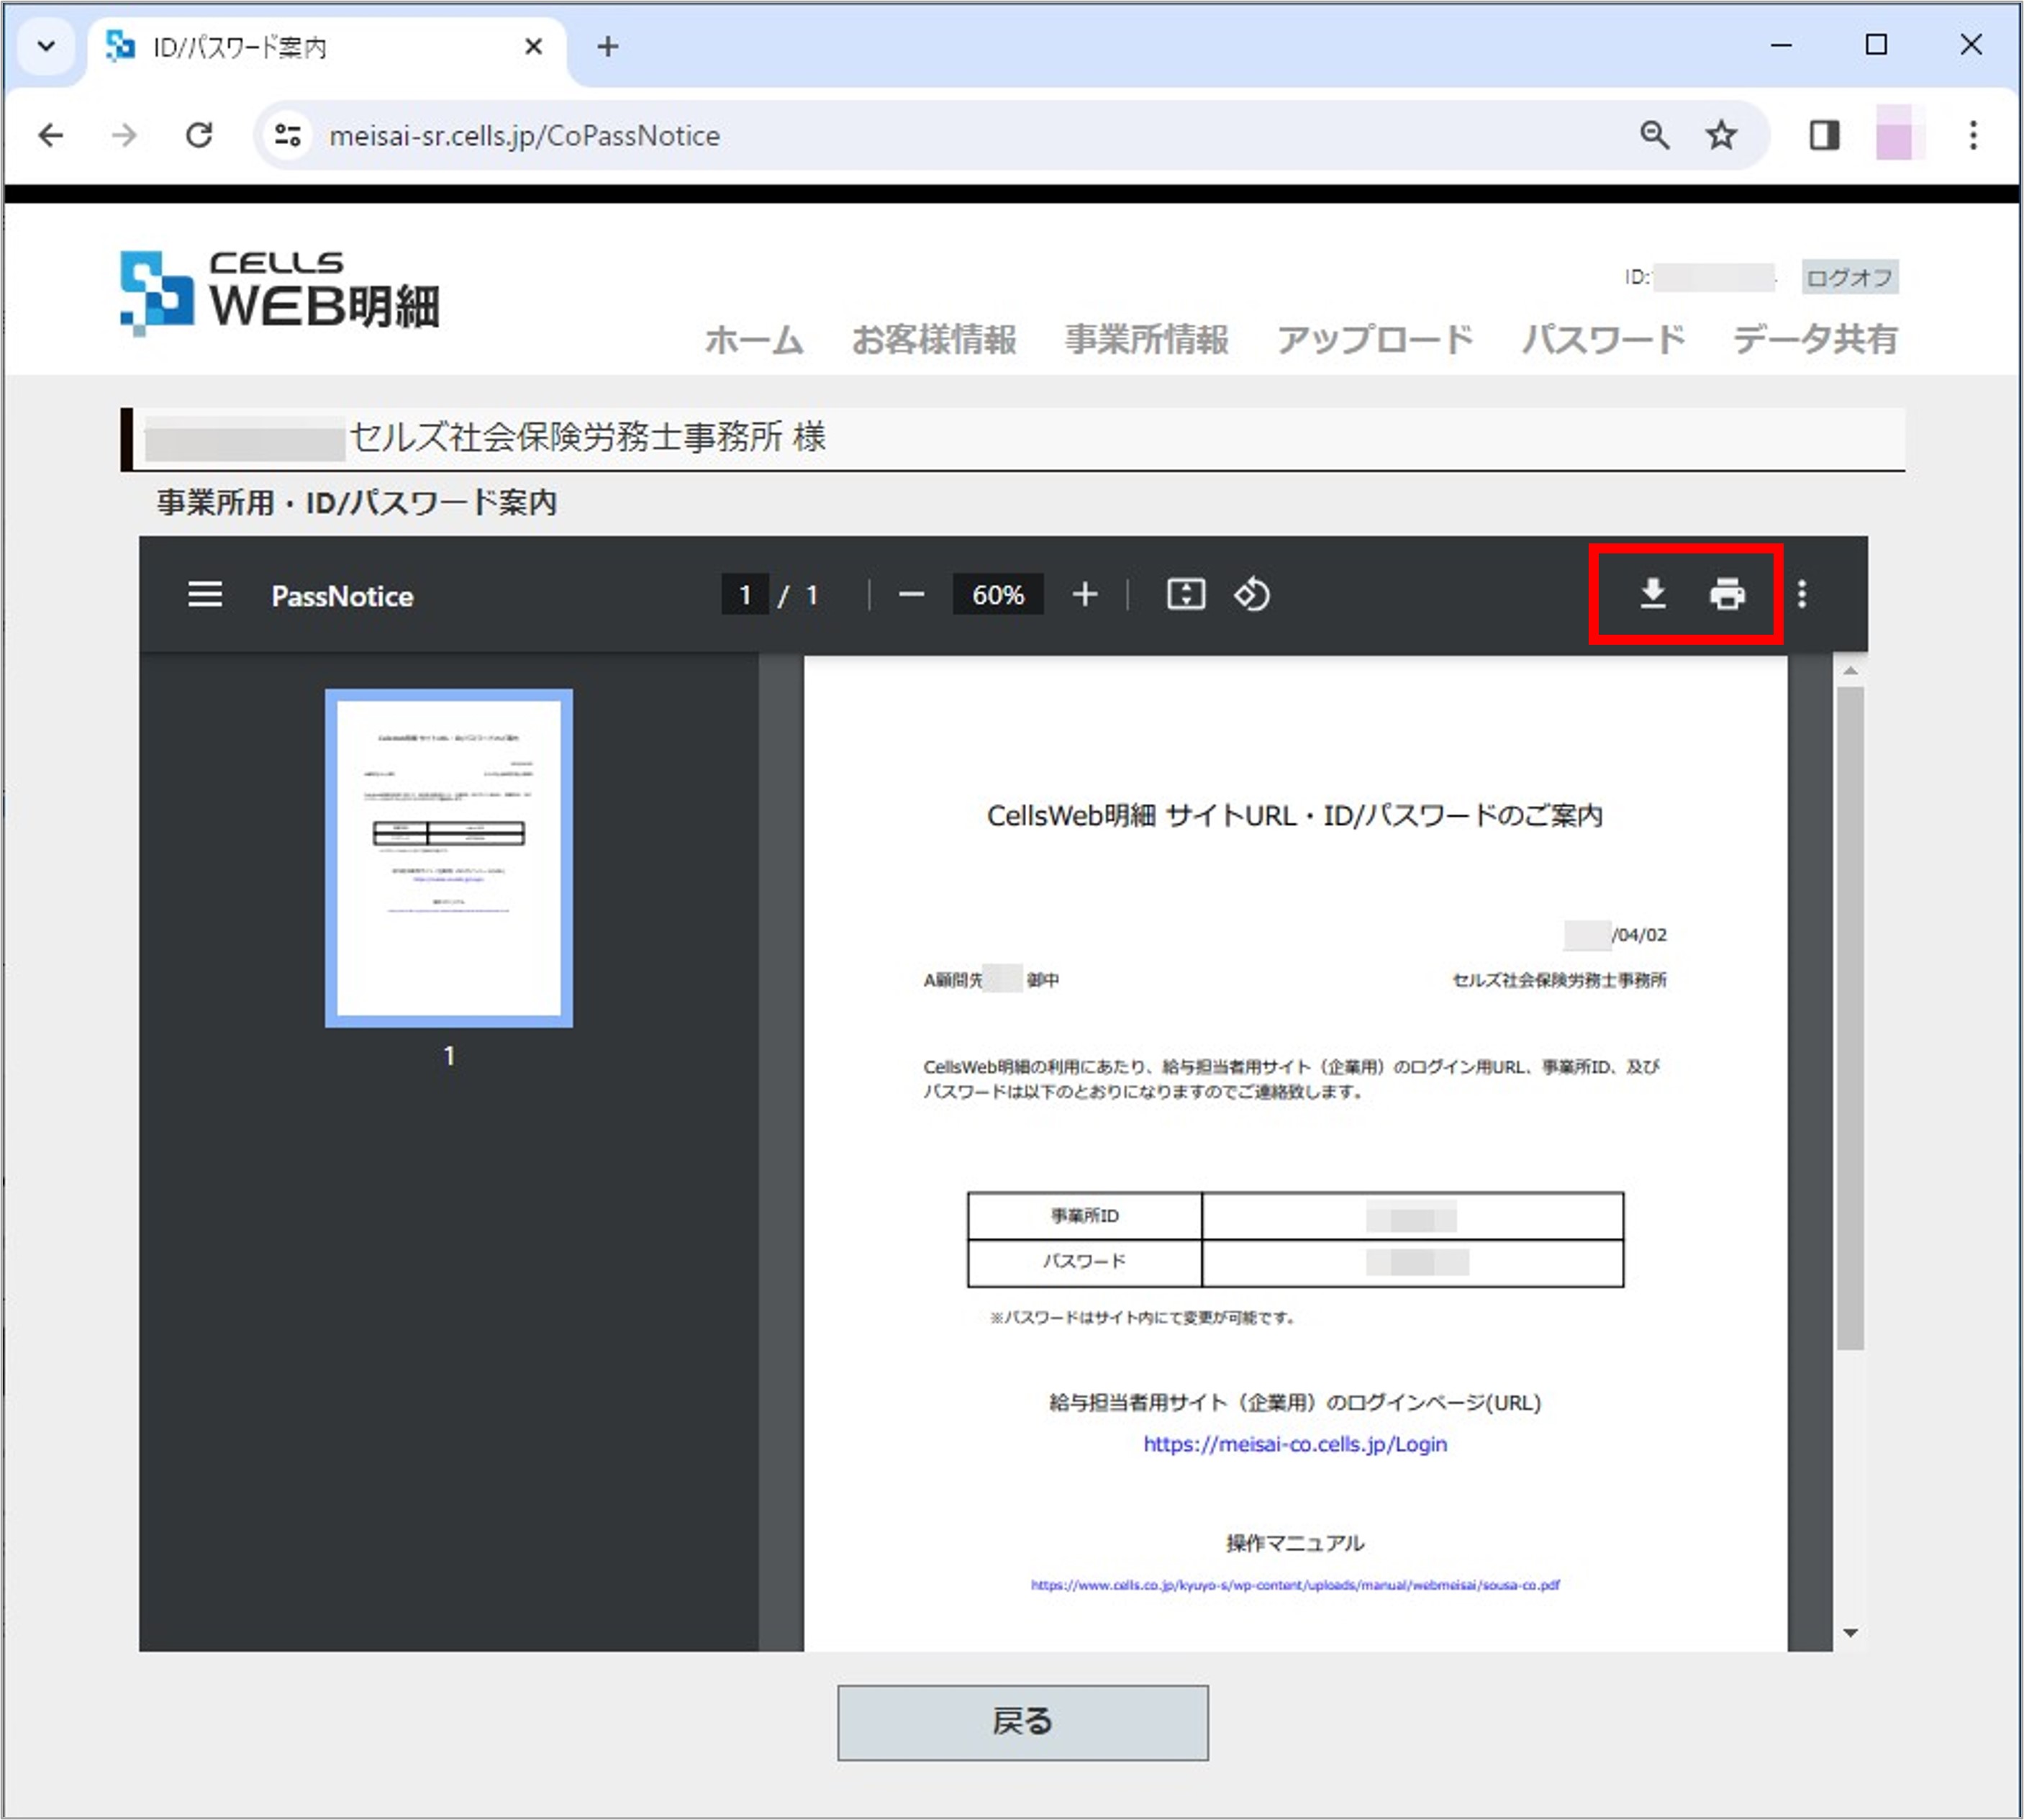Open the tab search dropdown arrow
2024x1820 pixels.
click(x=46, y=46)
